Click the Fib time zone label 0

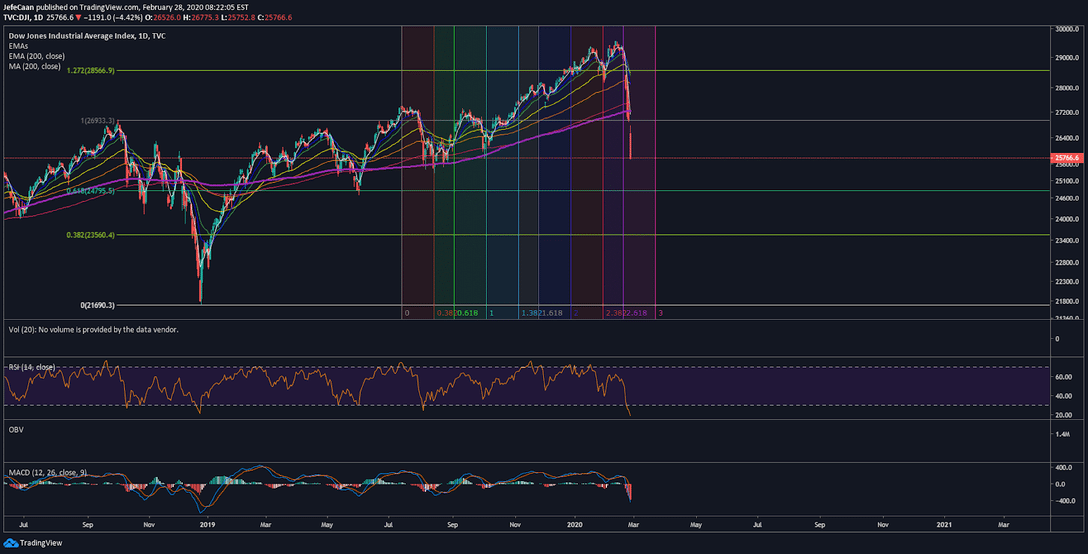407,313
